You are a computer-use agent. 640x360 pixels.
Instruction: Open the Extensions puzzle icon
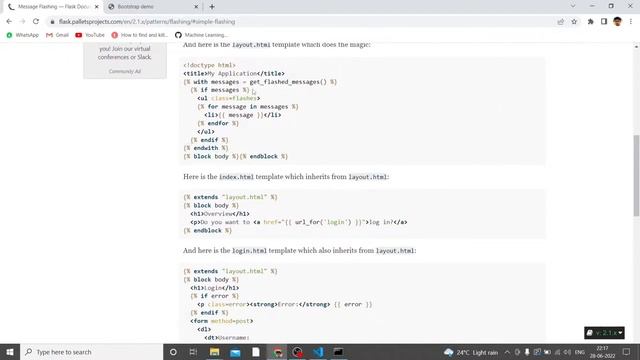coord(590,22)
